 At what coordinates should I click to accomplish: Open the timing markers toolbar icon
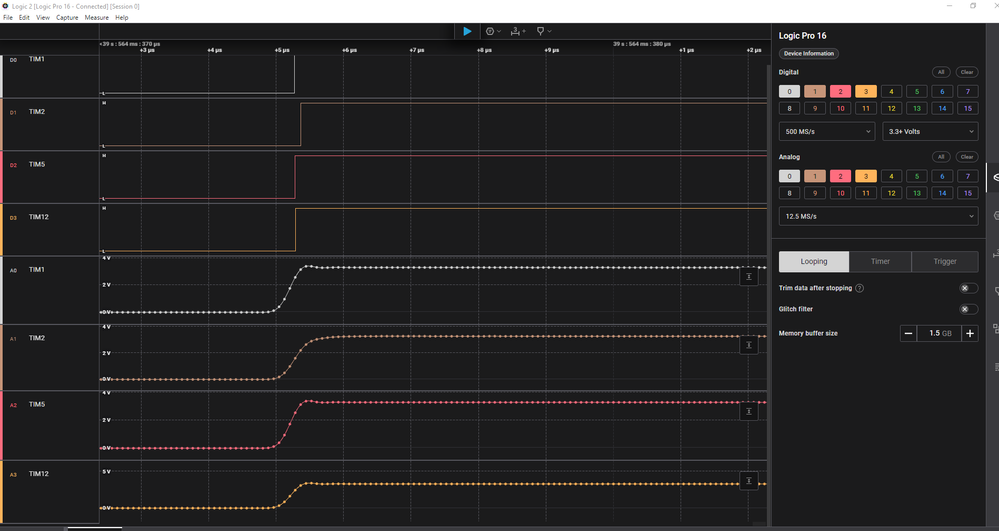tap(493, 31)
